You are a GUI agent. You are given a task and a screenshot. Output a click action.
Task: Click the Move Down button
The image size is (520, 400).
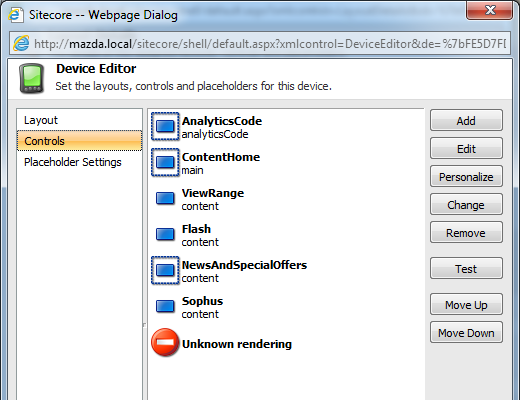466,333
